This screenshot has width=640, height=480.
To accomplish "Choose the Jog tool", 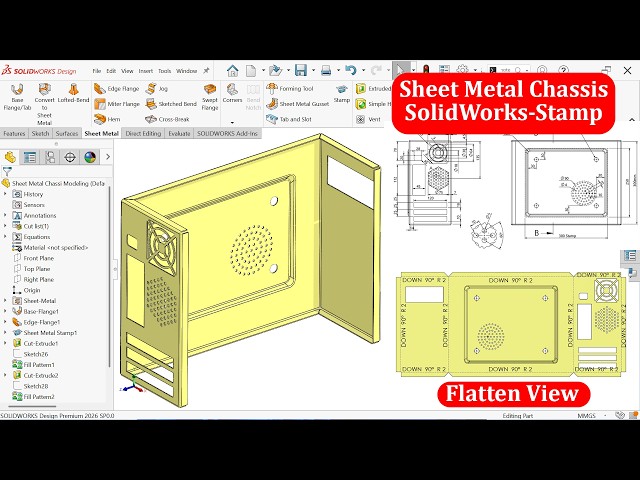I will click(x=157, y=89).
